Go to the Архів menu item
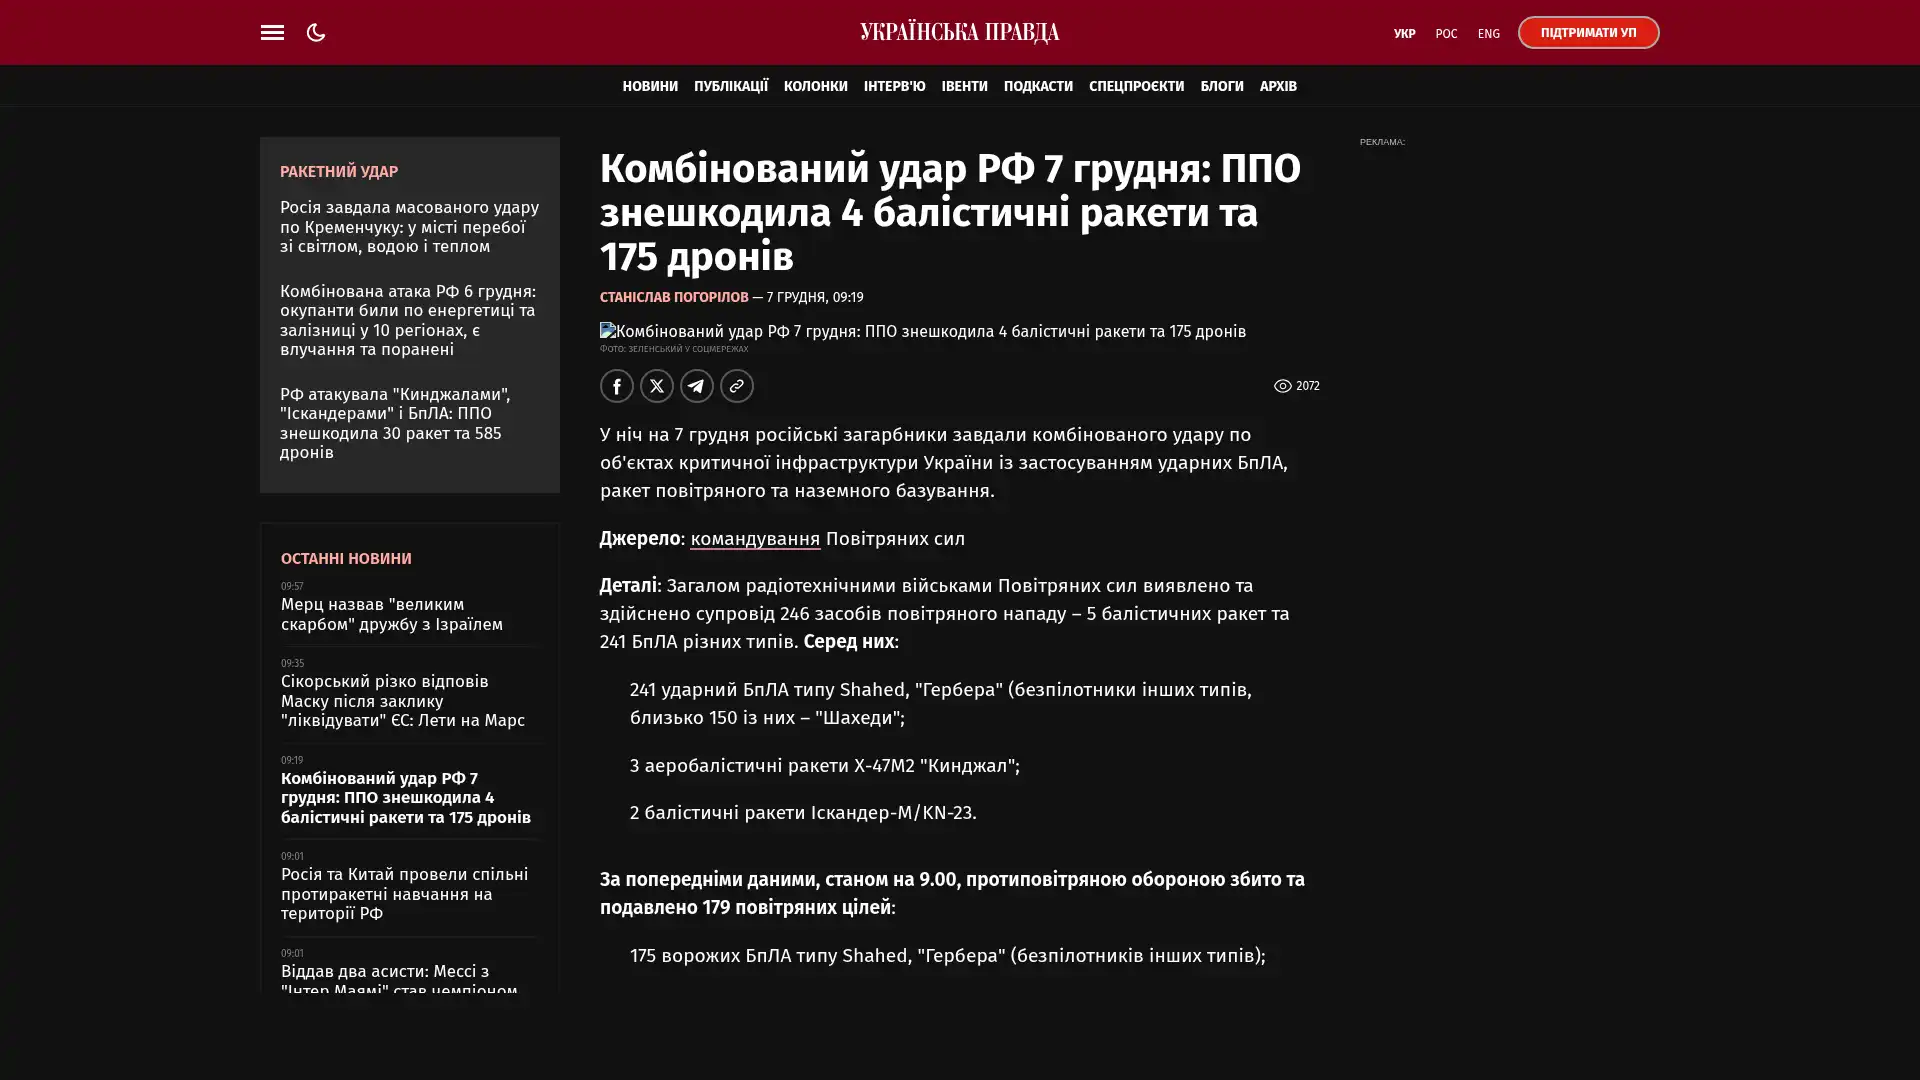 [x=1277, y=86]
